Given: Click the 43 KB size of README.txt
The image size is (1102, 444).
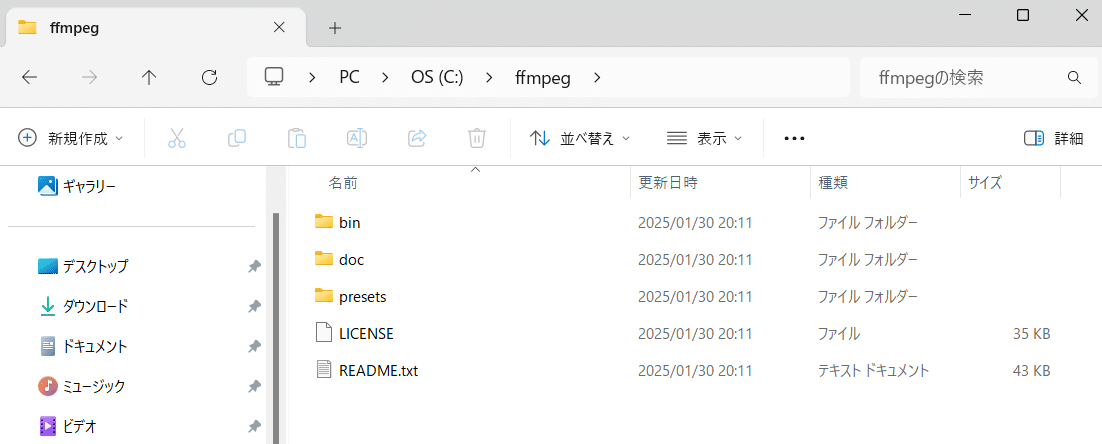Looking at the screenshot, I should coord(1032,370).
